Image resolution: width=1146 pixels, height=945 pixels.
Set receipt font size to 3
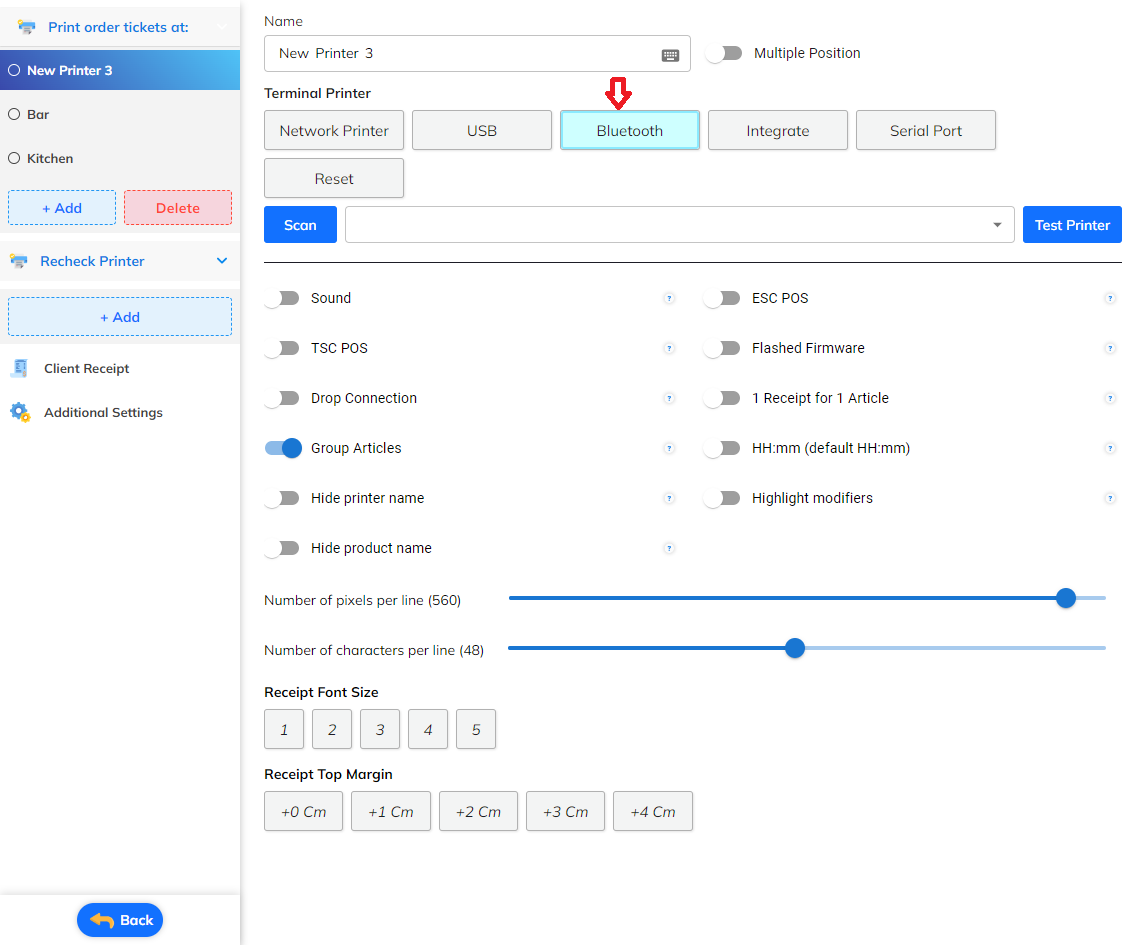coord(380,729)
